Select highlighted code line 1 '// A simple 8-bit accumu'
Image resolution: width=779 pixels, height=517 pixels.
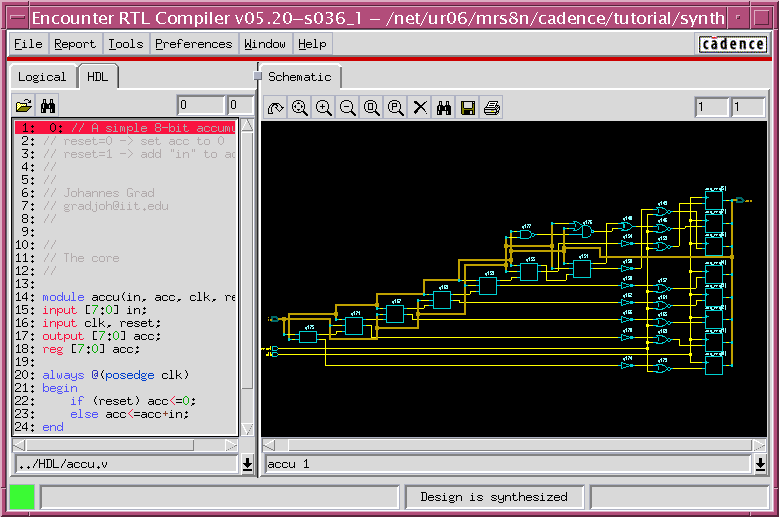click(125, 128)
